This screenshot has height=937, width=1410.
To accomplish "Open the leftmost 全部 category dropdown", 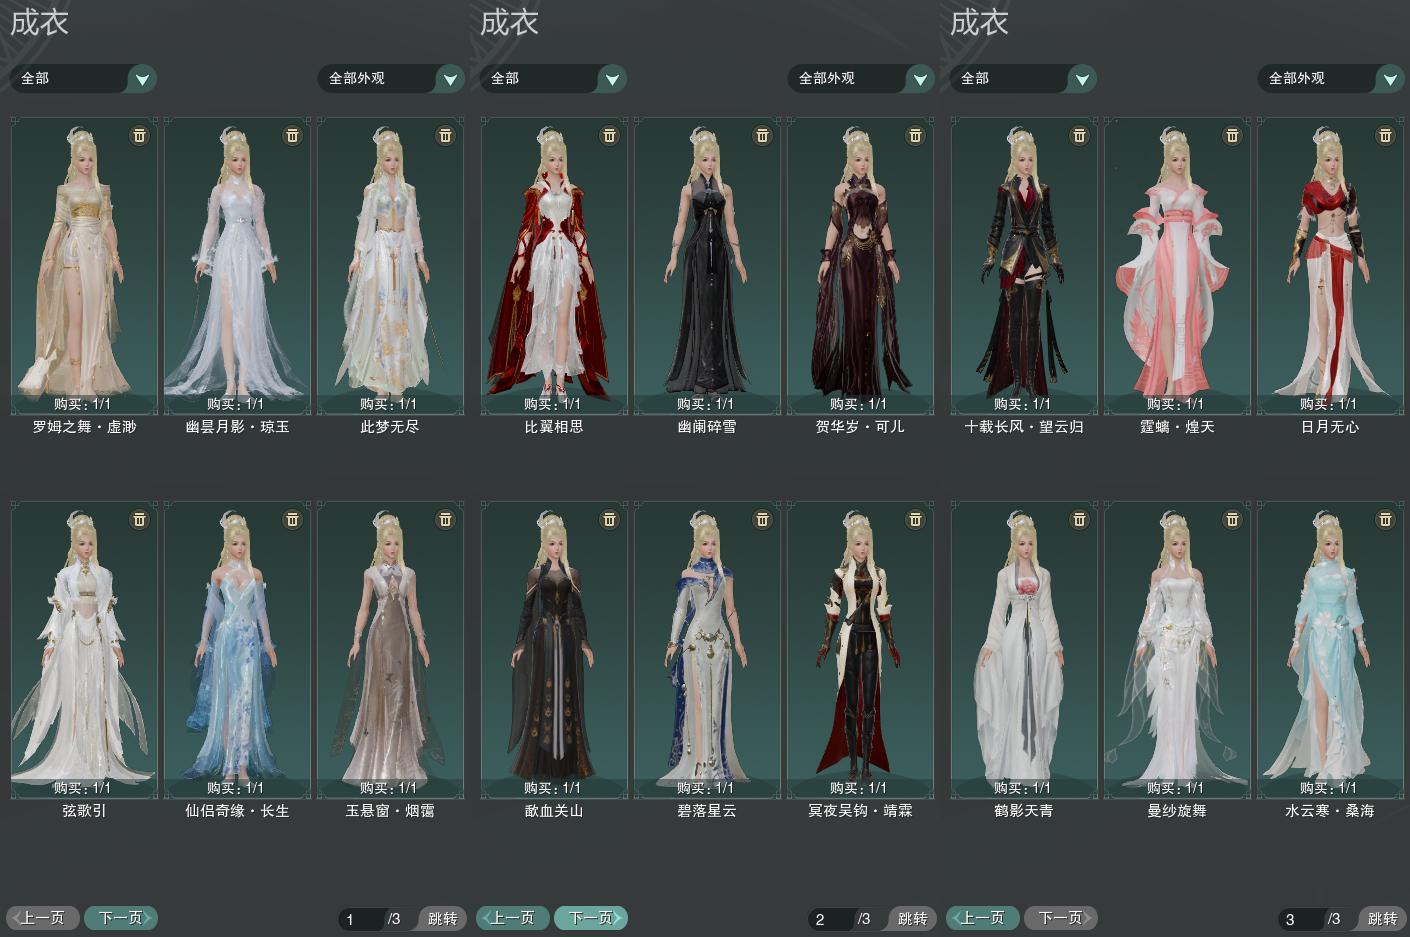I will click(83, 78).
